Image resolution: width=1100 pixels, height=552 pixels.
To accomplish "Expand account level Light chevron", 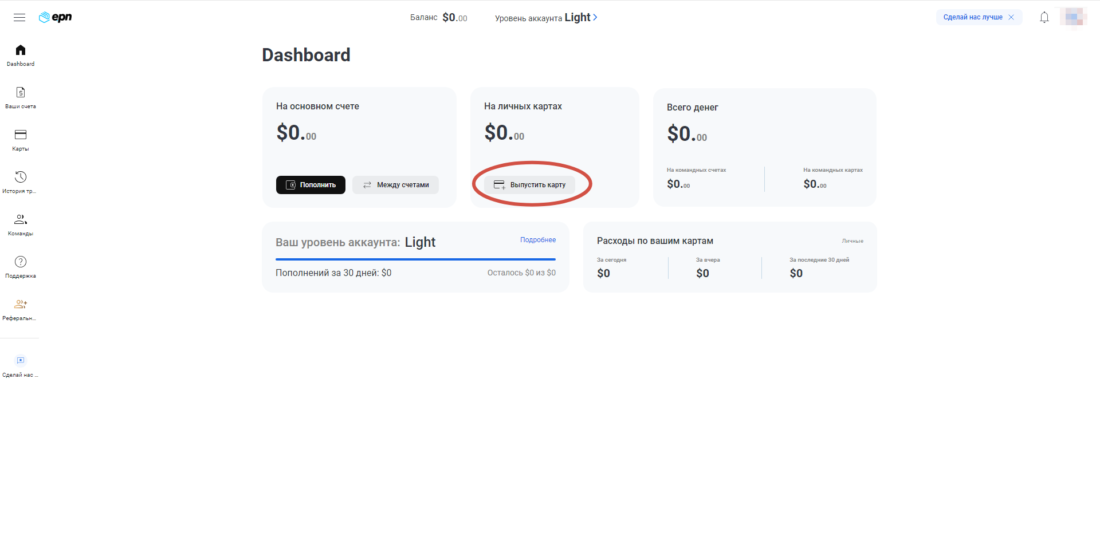I will [x=595, y=17].
